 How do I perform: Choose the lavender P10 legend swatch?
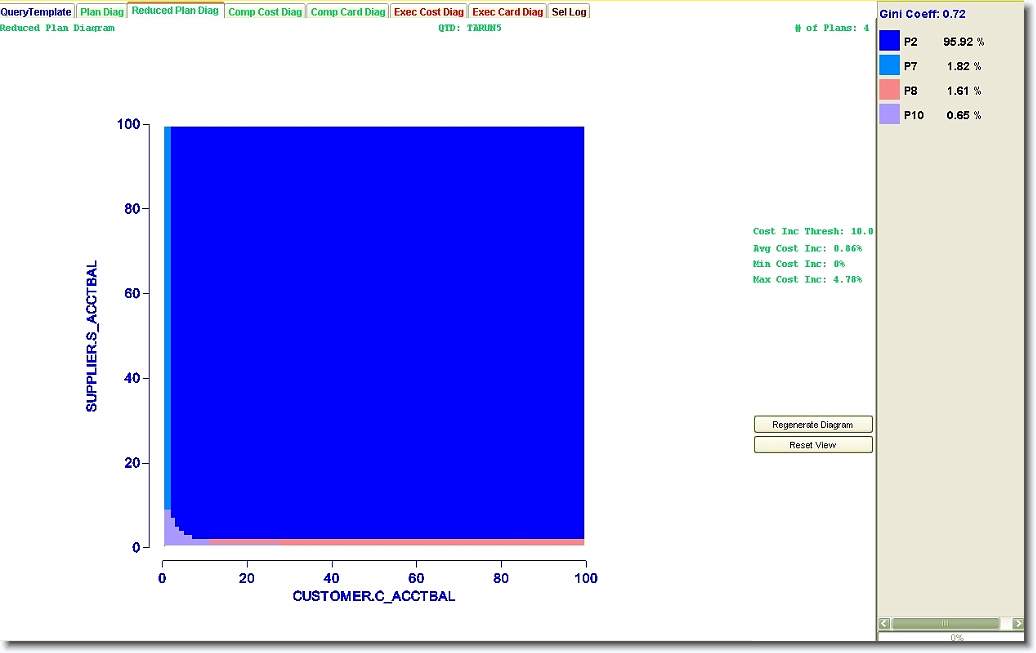coord(889,115)
